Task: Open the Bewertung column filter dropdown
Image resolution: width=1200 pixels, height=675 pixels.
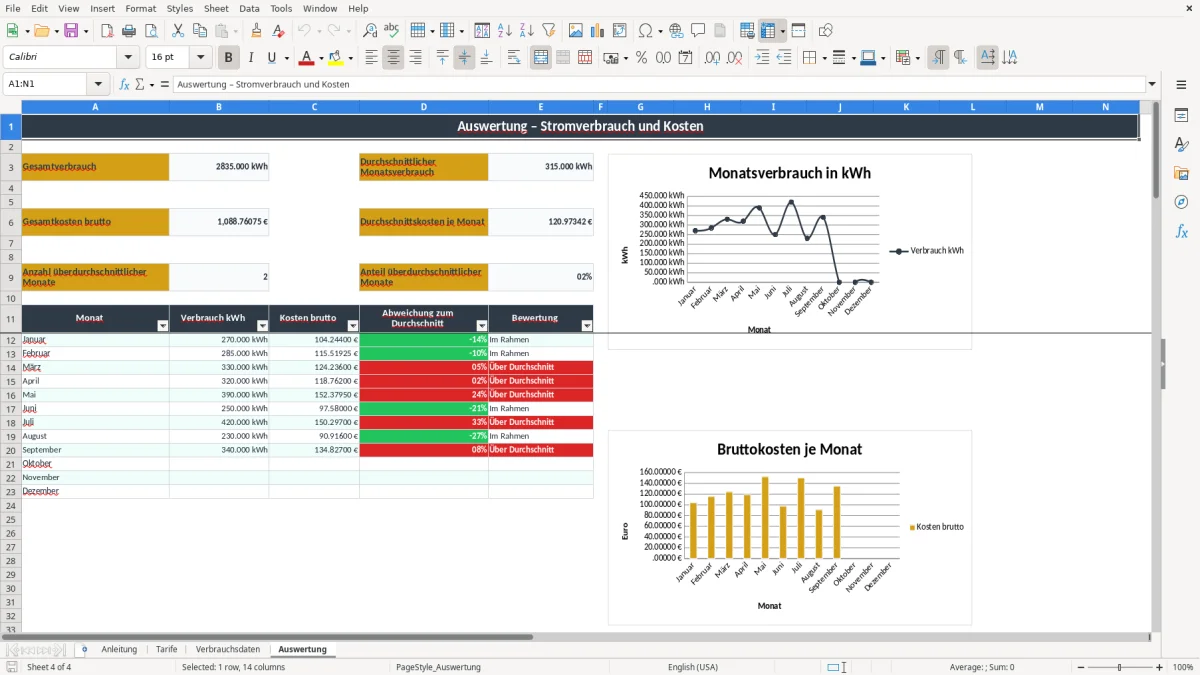Action: [x=587, y=326]
